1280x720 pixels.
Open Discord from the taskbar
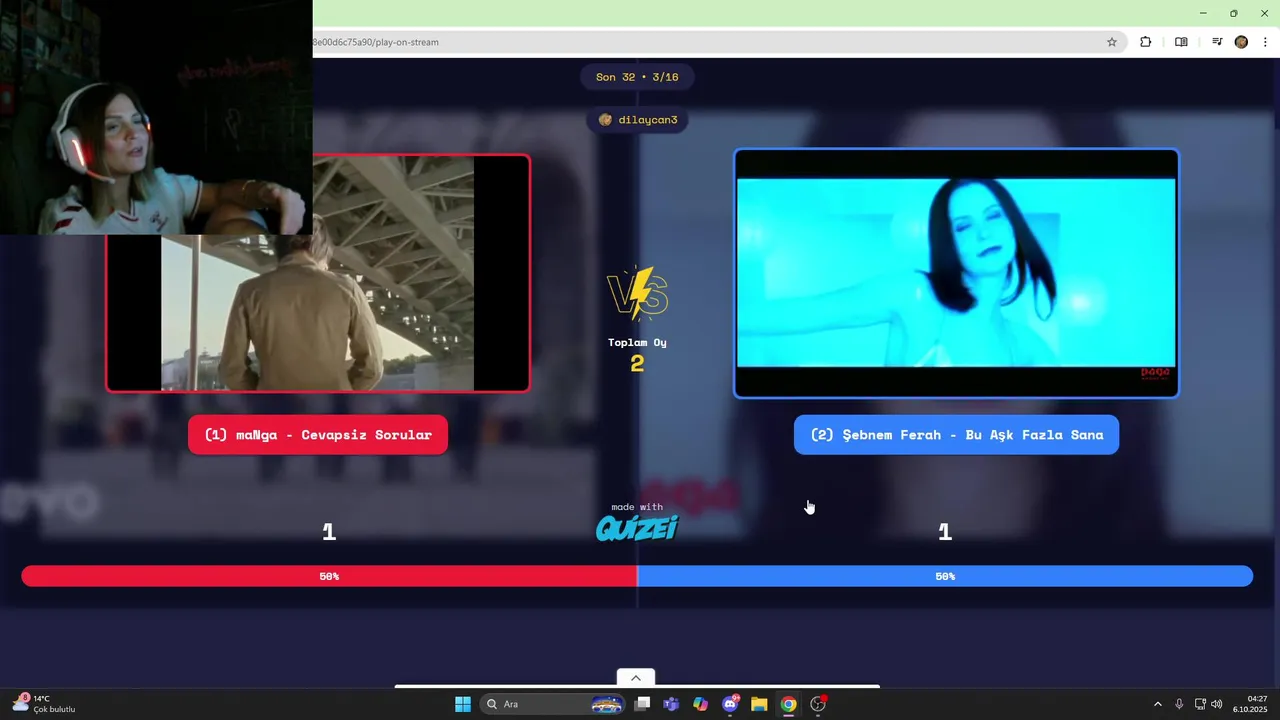tap(730, 704)
